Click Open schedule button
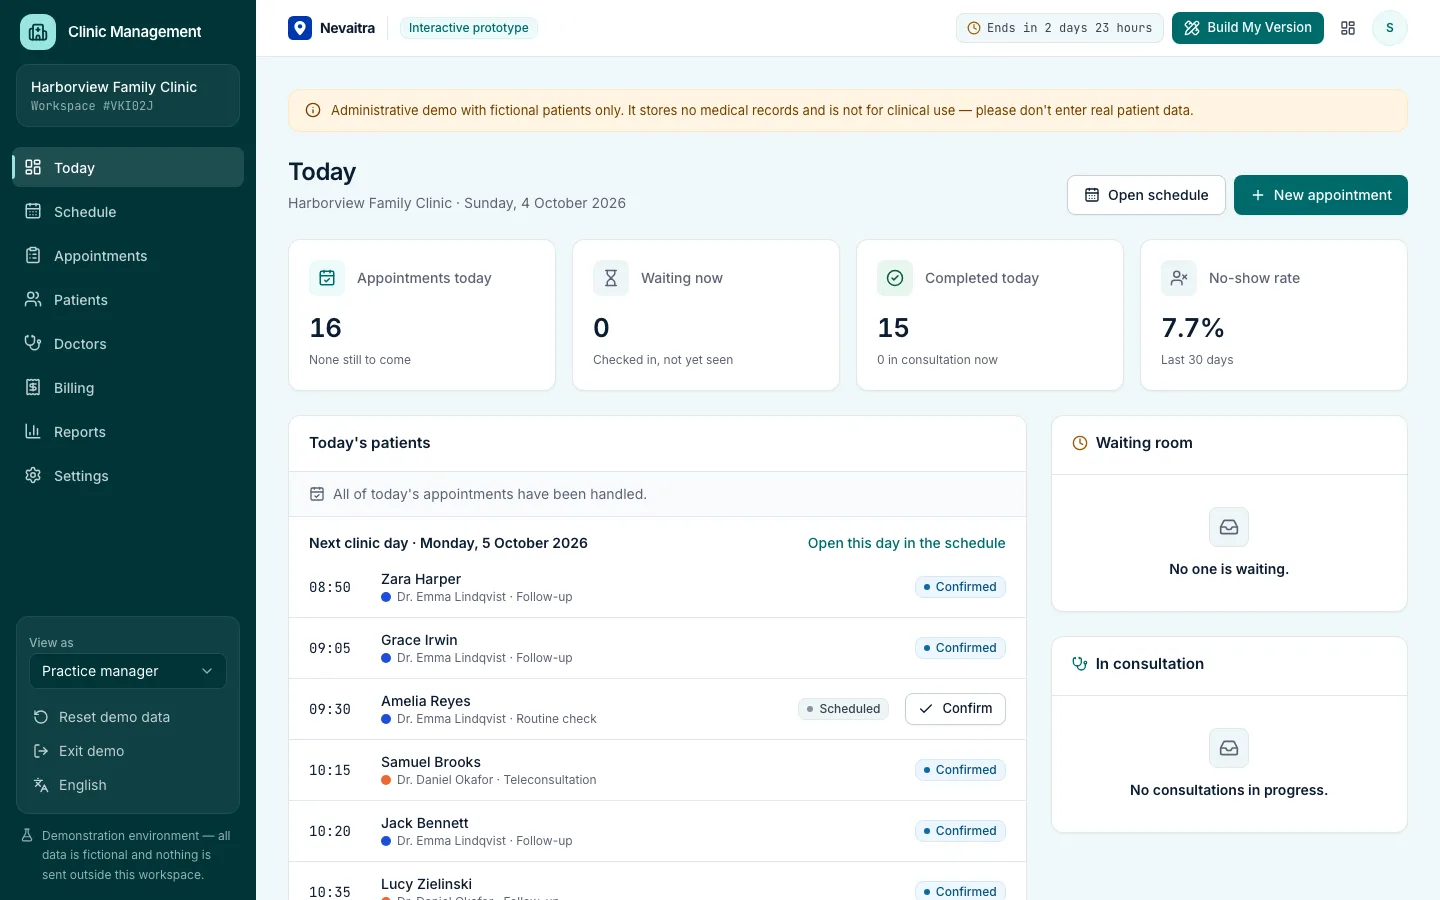 pyautogui.click(x=1146, y=195)
